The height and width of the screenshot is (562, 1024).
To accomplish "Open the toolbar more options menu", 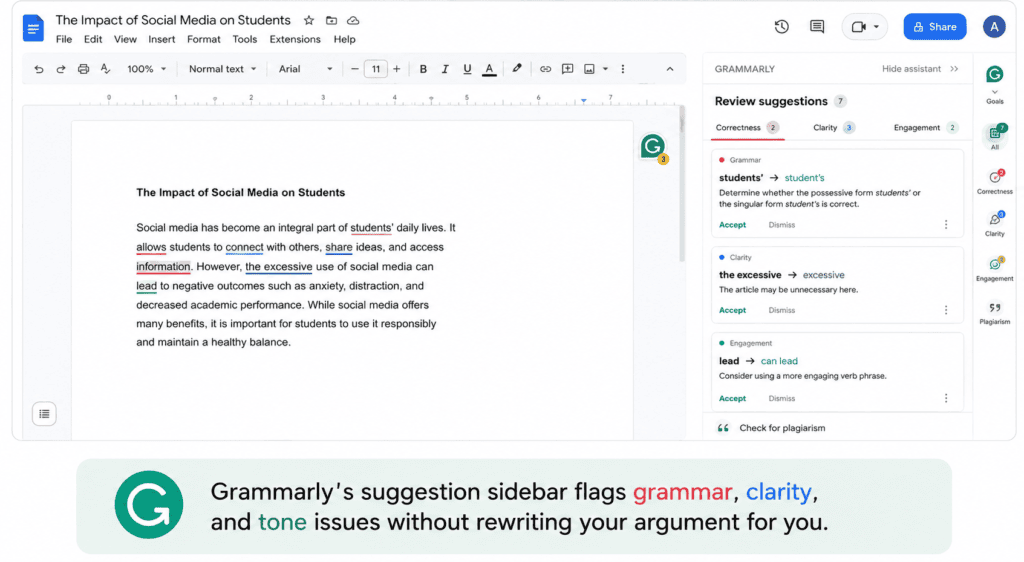I will point(623,69).
